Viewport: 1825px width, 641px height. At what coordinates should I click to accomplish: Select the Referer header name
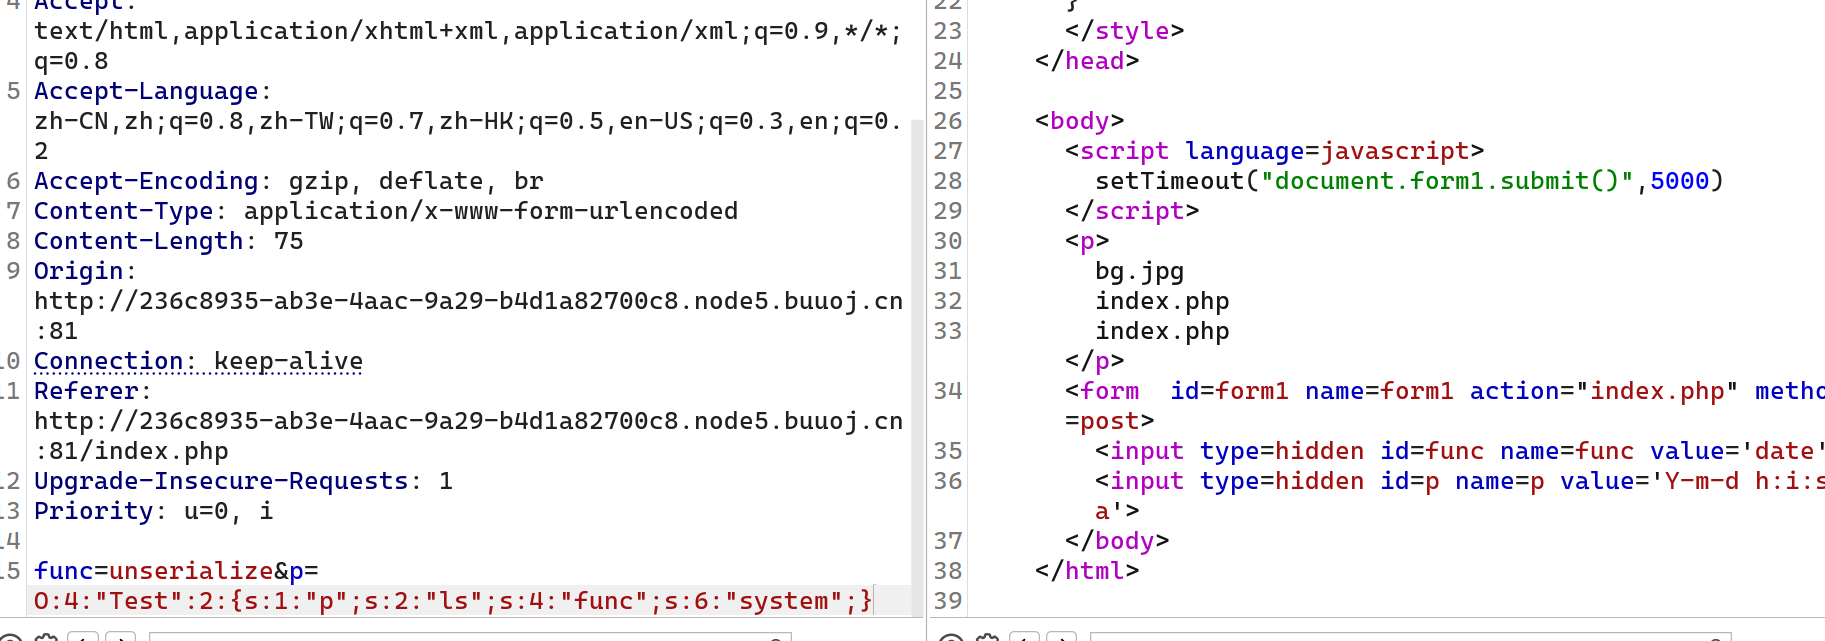86,391
